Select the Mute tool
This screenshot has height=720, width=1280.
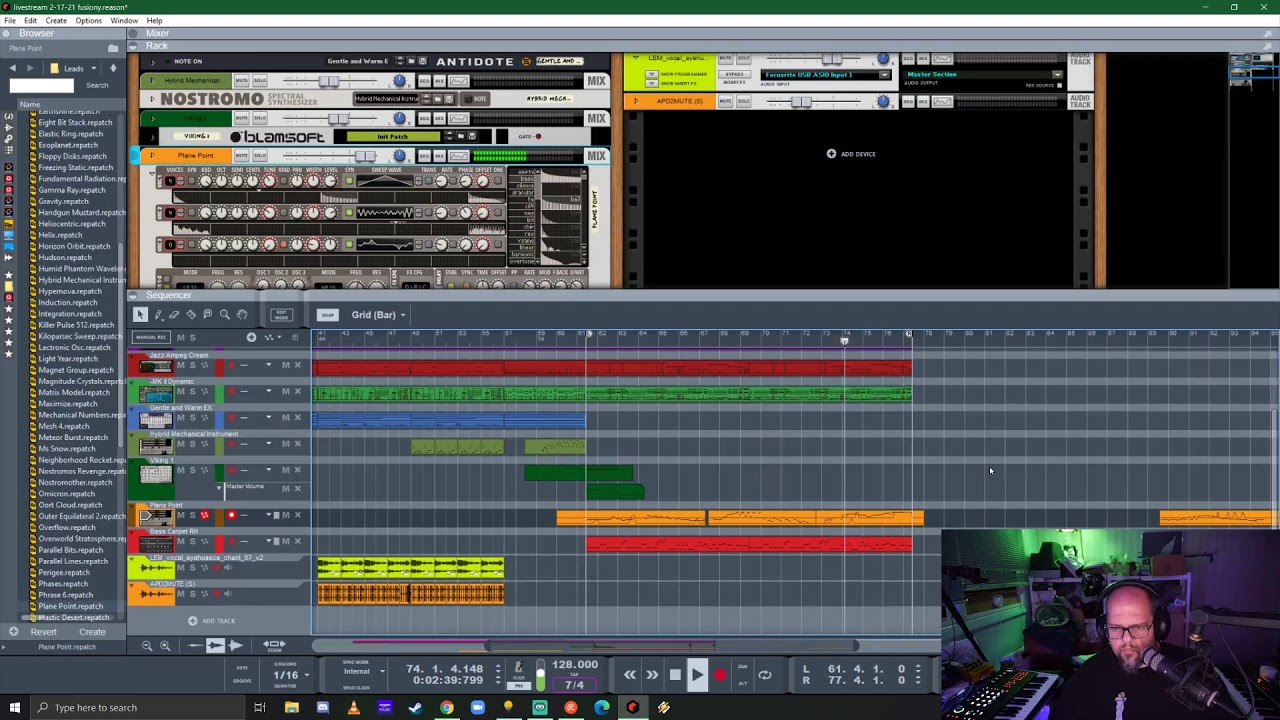pos(208,315)
